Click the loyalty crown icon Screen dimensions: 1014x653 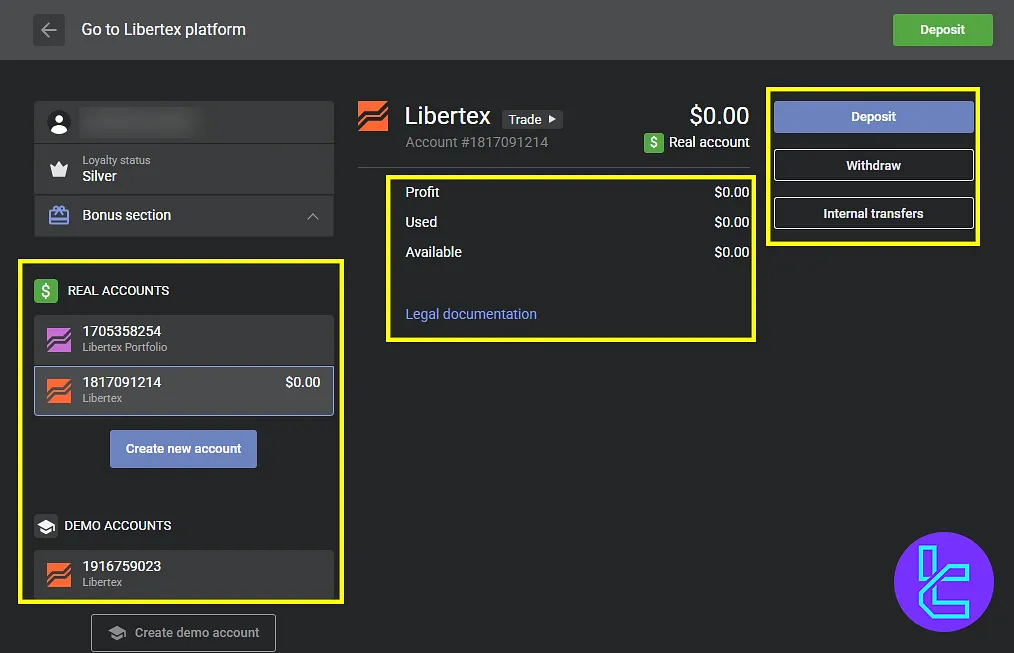click(59, 169)
